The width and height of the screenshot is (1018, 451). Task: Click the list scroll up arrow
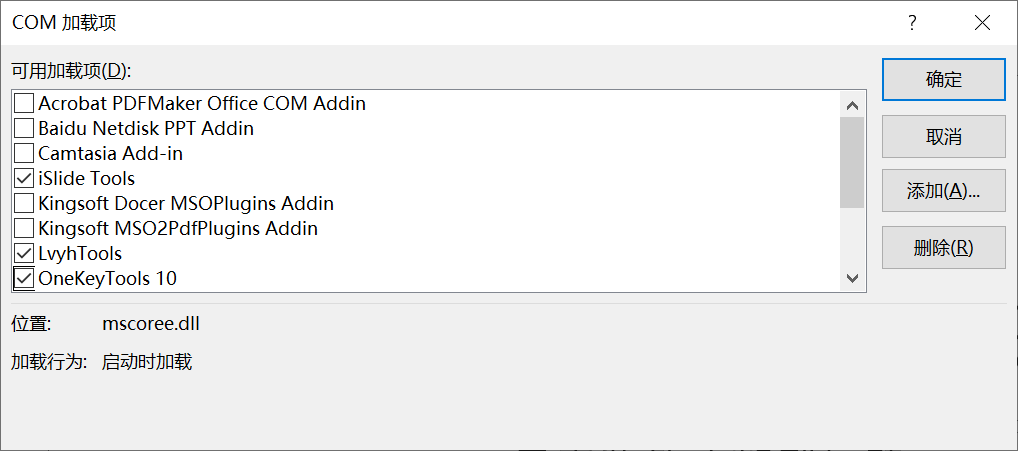coord(852,105)
